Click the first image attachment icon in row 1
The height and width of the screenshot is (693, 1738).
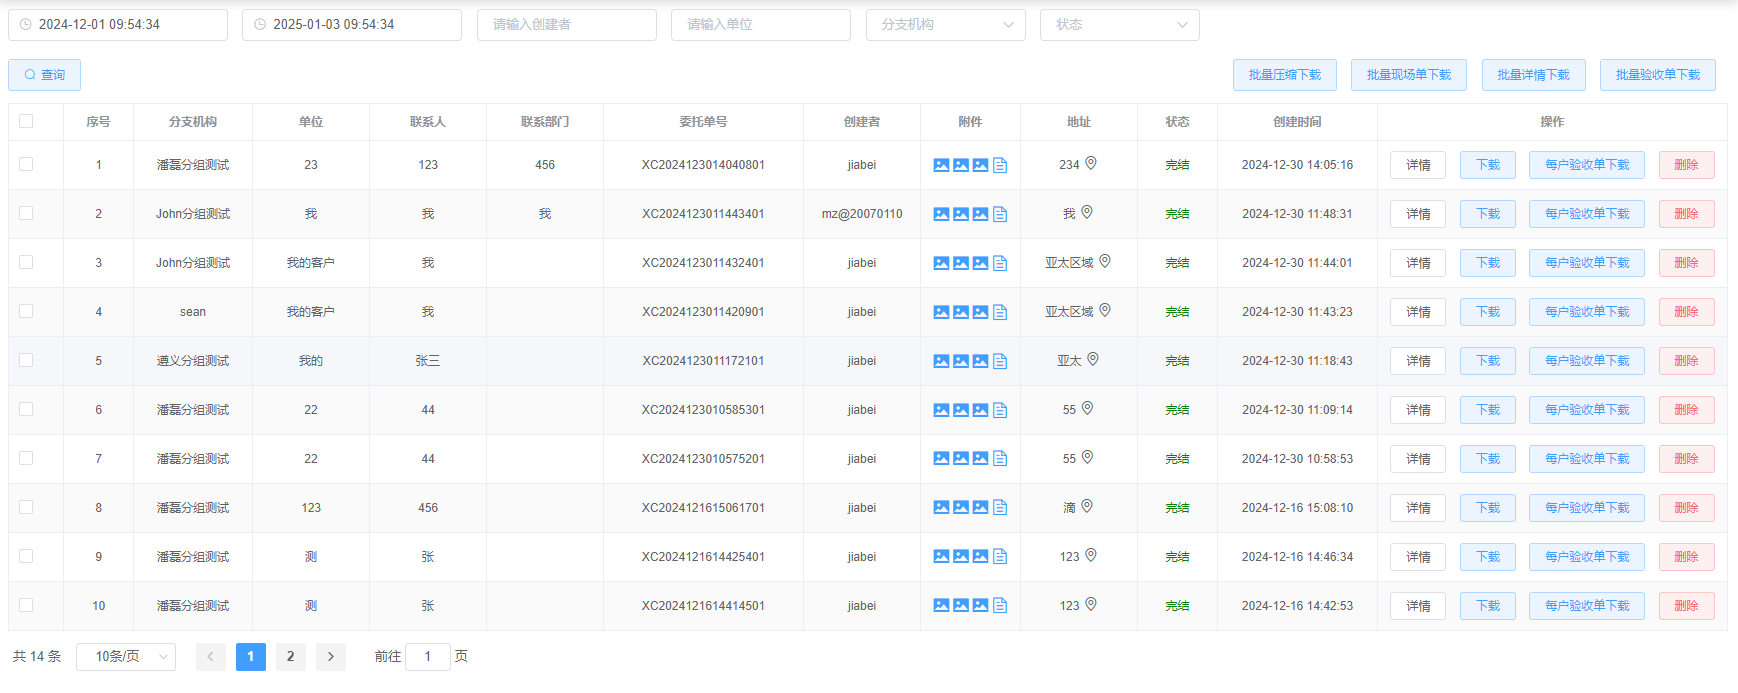(941, 165)
